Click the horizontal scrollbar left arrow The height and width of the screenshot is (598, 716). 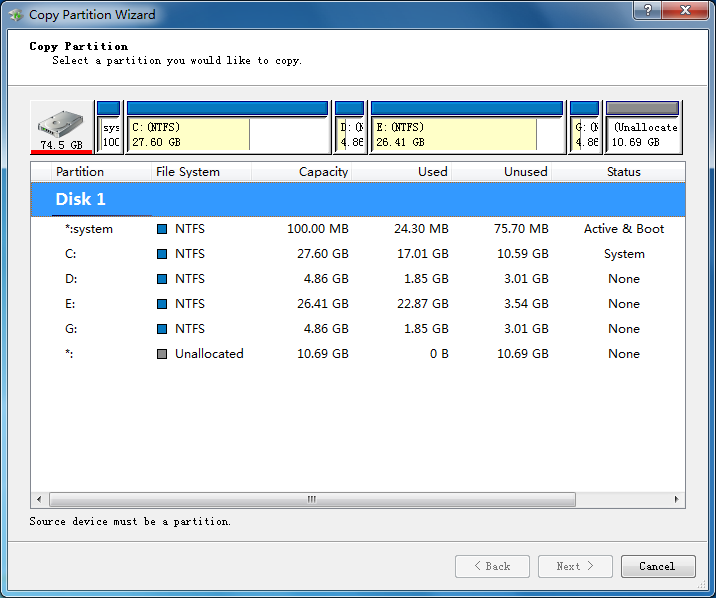coord(39,499)
